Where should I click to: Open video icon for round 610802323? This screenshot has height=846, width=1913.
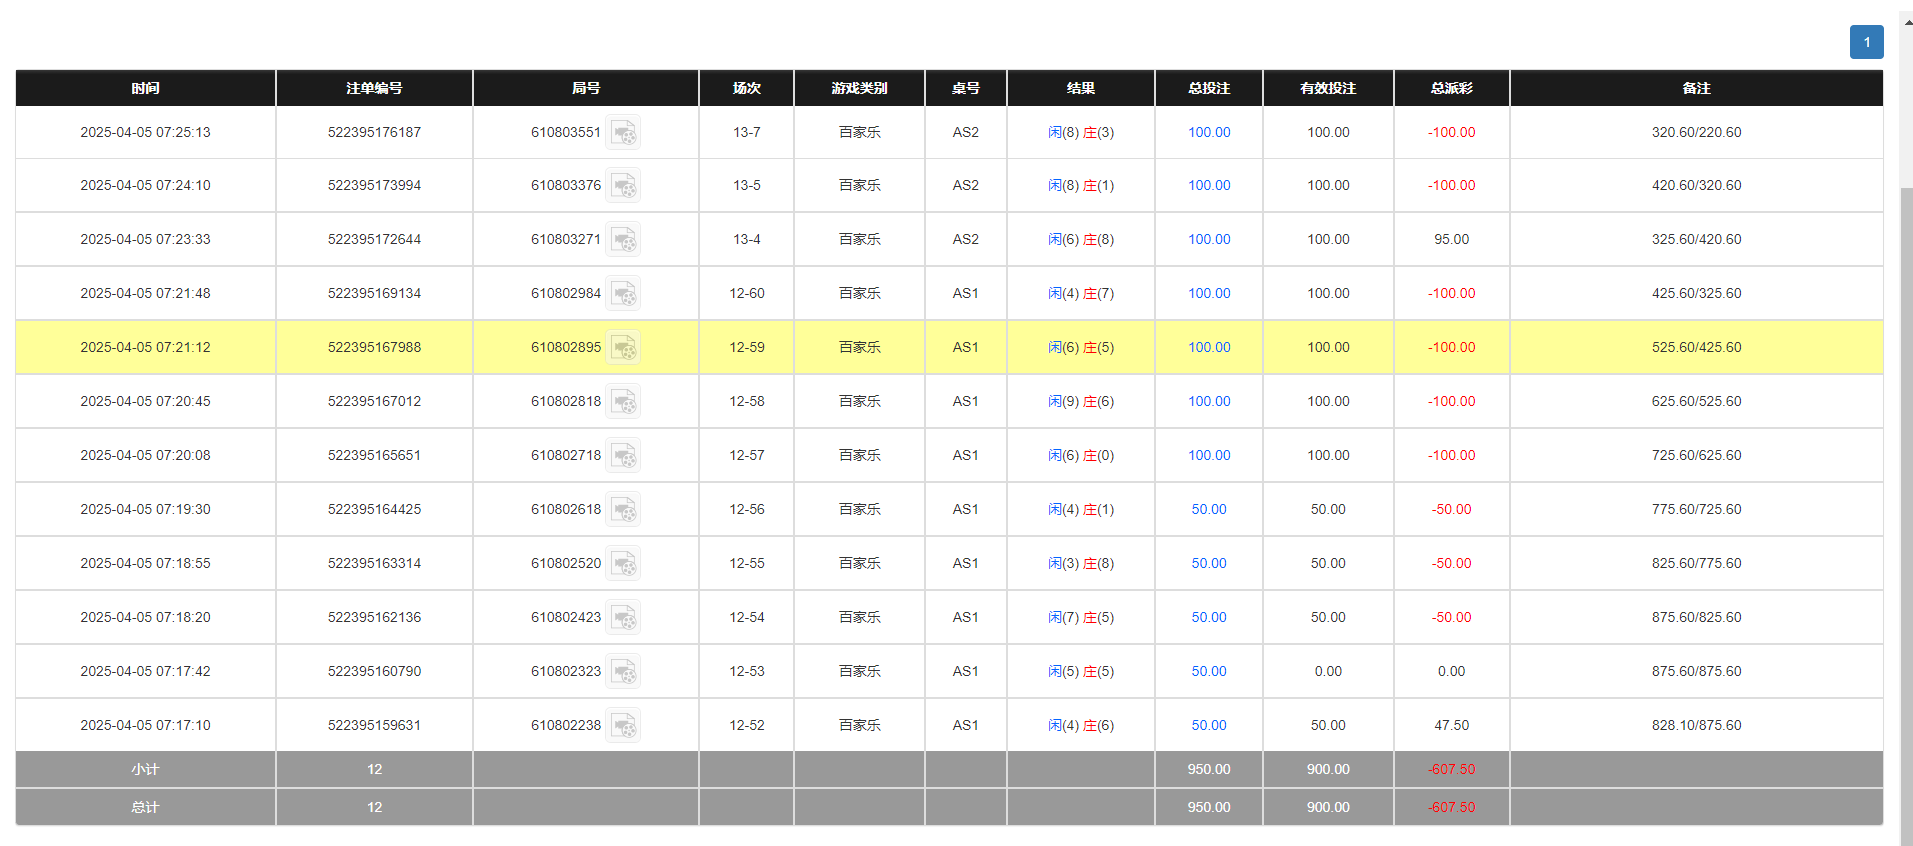(x=623, y=672)
